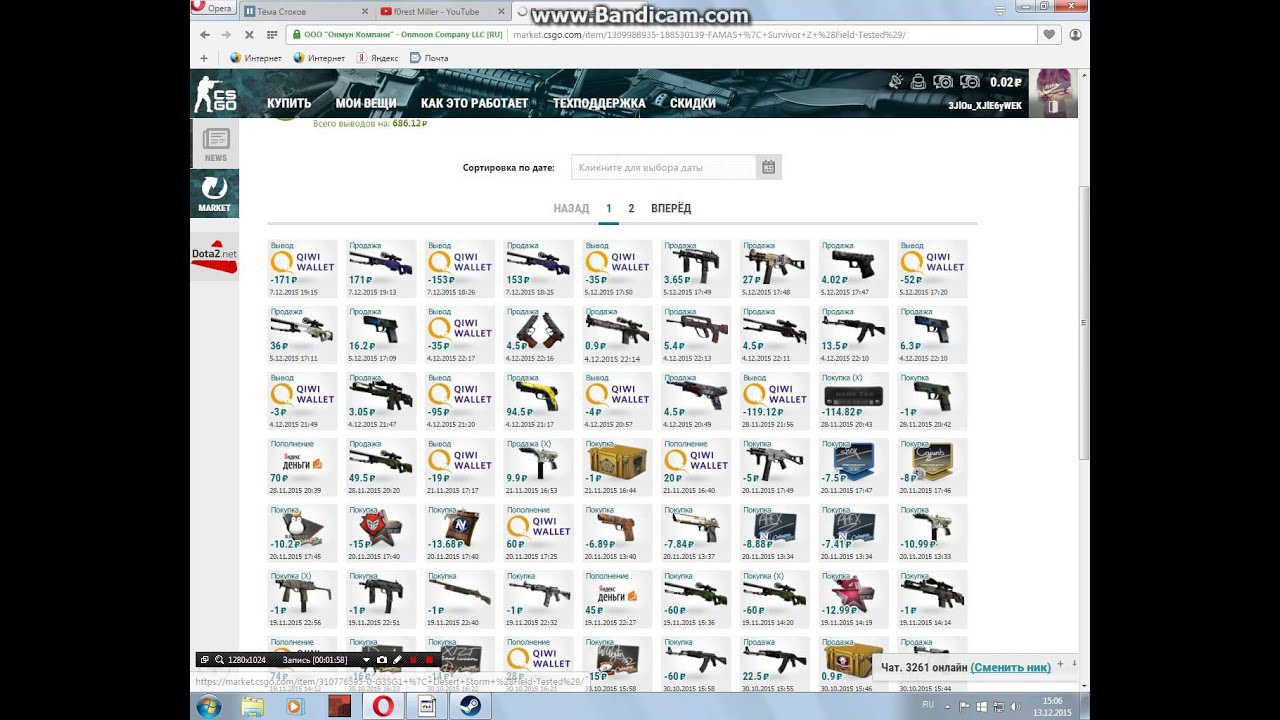The height and width of the screenshot is (720, 1280).
Task: Click the browser back arrow
Action: pyautogui.click(x=205, y=34)
